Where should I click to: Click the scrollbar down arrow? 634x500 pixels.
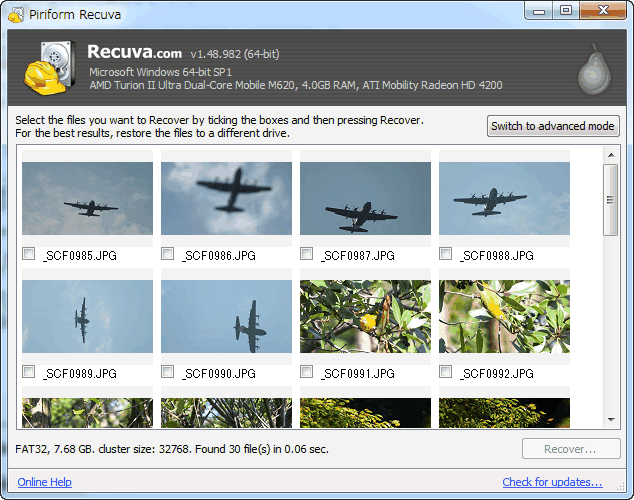tap(611, 420)
